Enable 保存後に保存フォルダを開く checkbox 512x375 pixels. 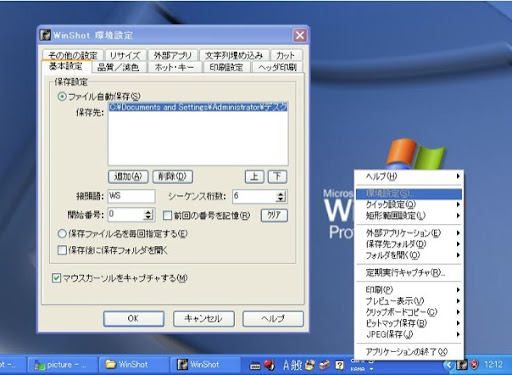pyautogui.click(x=62, y=250)
